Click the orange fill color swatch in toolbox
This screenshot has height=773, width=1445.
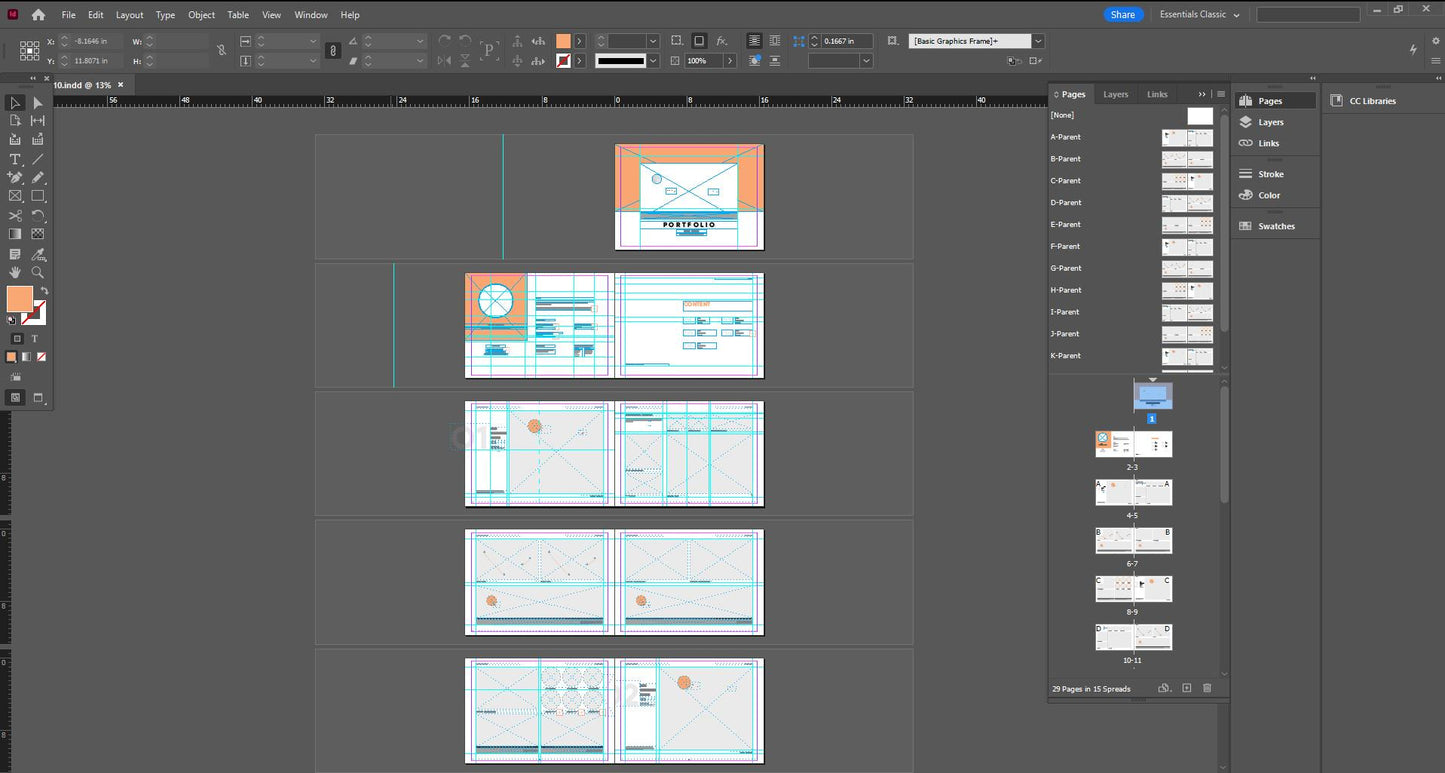(19, 298)
